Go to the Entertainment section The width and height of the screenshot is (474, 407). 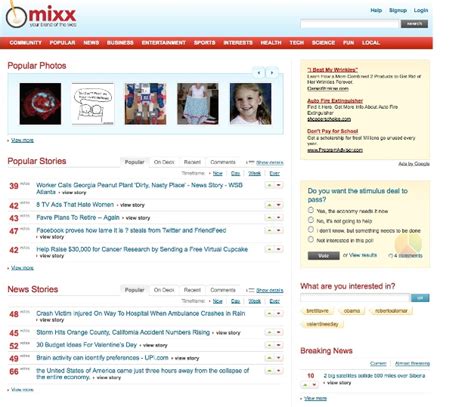163,43
